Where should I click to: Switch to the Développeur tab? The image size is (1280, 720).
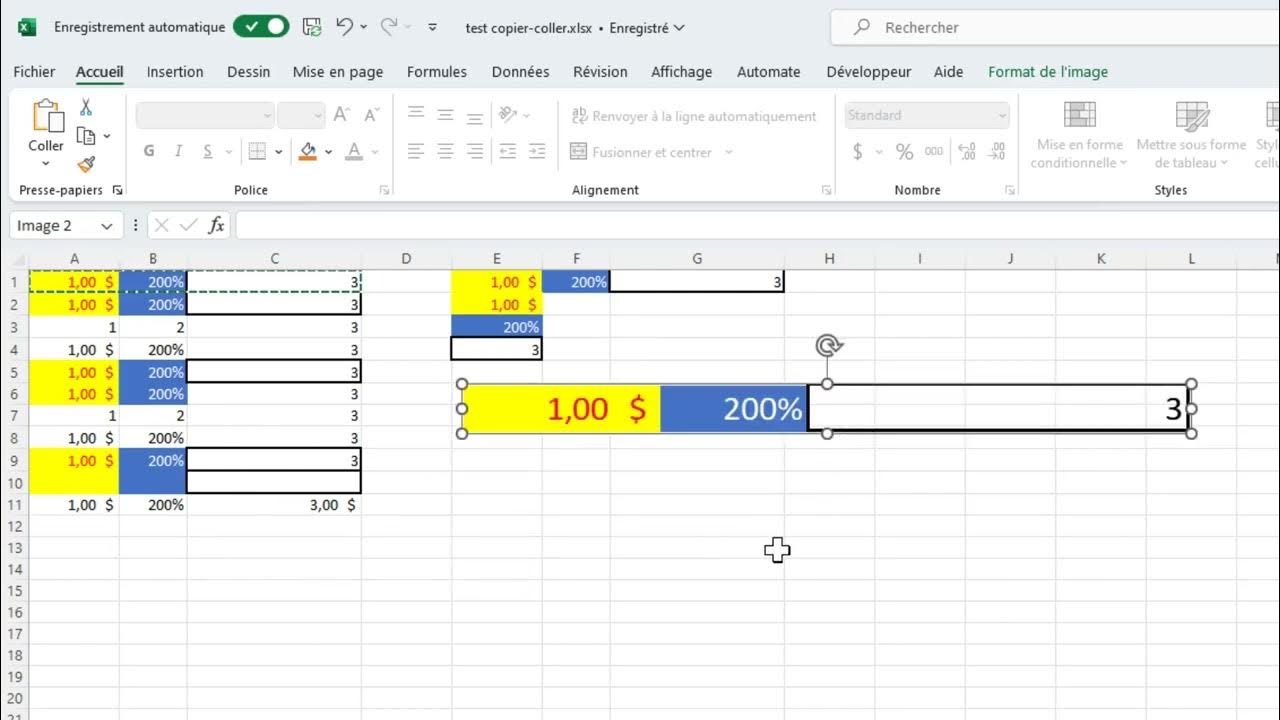869,72
